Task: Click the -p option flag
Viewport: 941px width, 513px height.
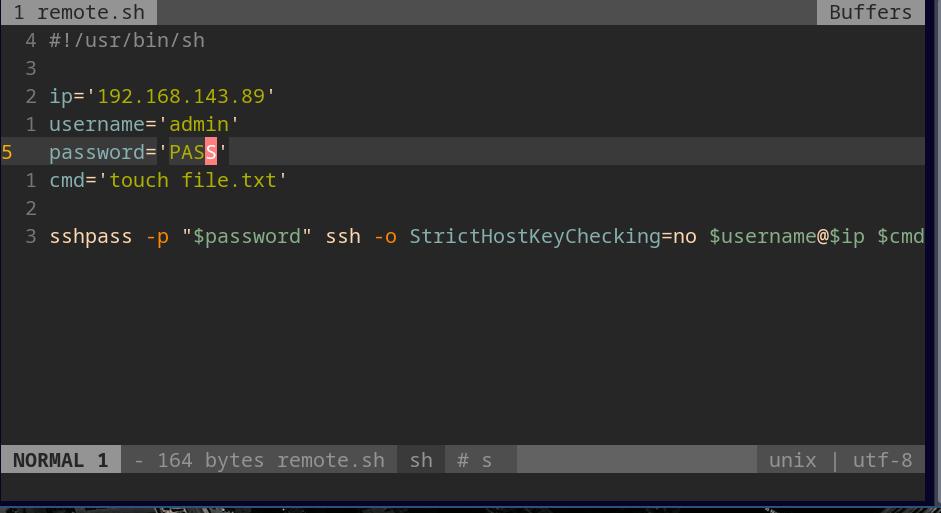Action: click(157, 236)
